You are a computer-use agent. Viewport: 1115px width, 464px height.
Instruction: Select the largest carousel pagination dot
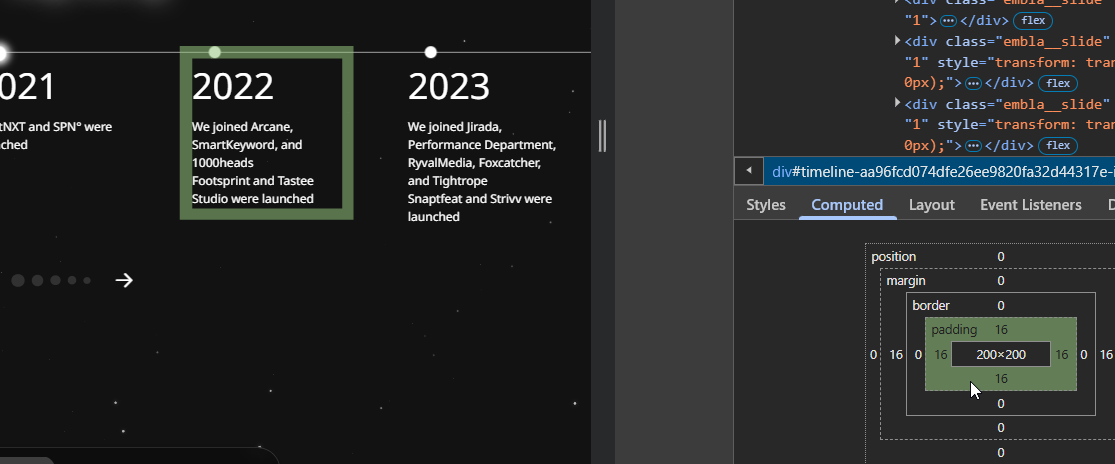18,281
